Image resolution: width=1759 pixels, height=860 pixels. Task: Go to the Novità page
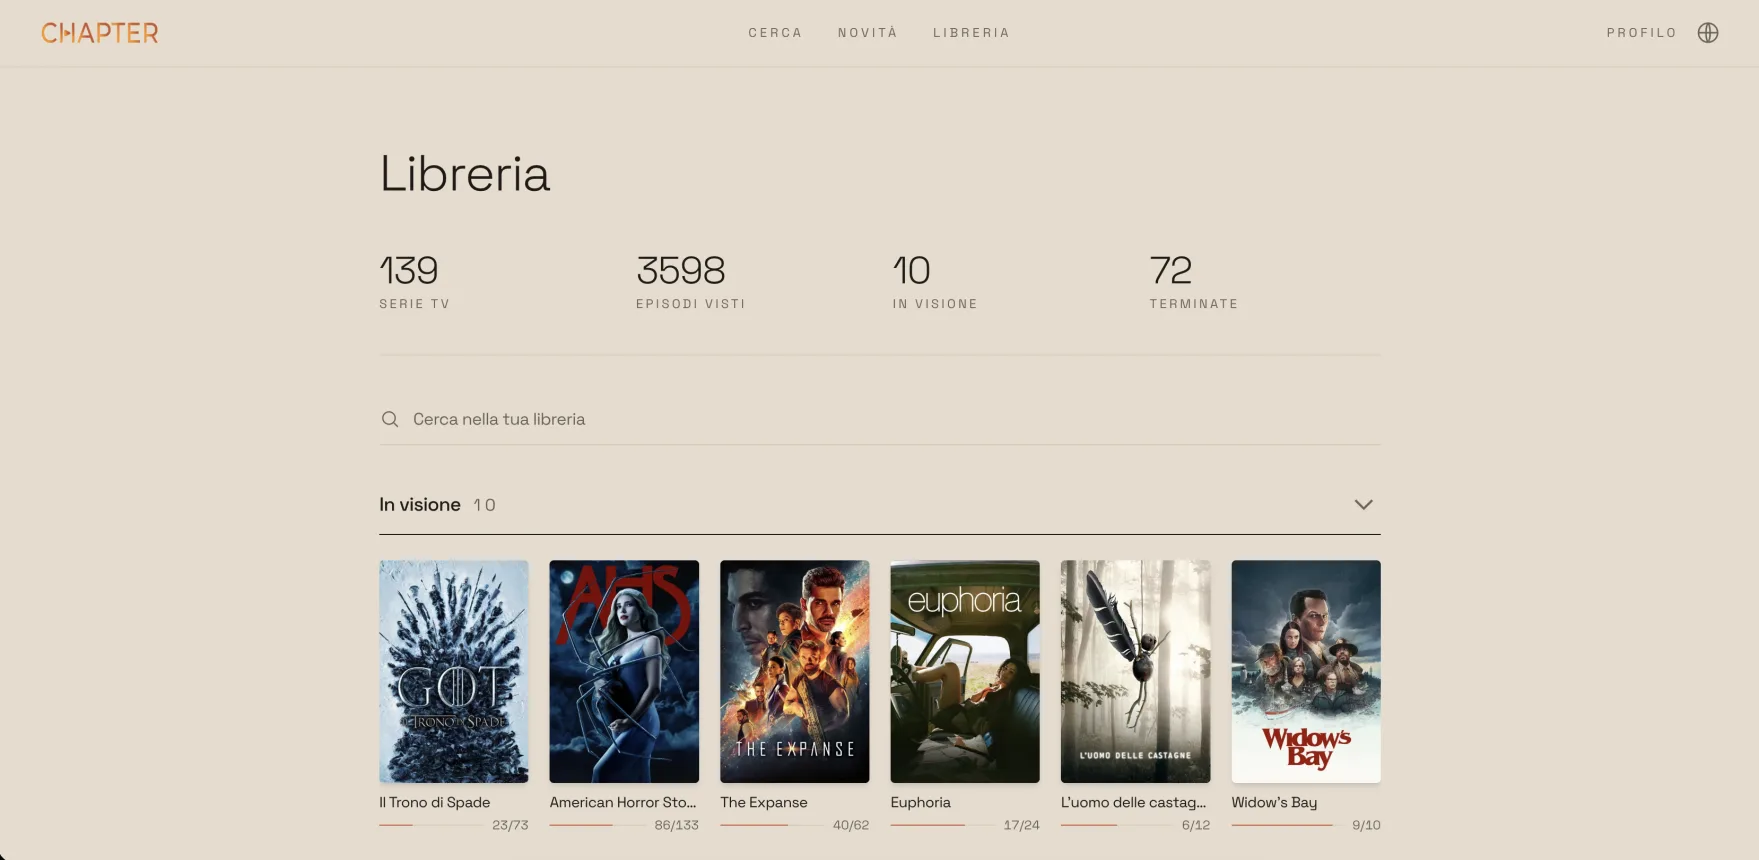coord(867,33)
